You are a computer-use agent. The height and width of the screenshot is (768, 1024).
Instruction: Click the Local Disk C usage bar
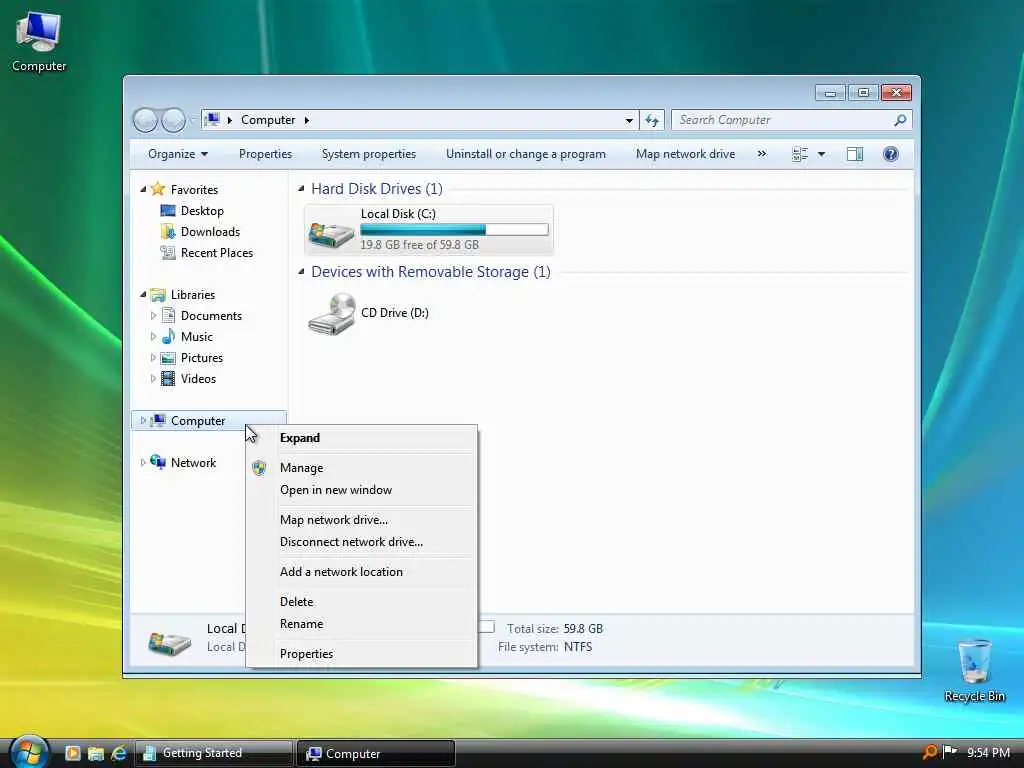(x=454, y=230)
